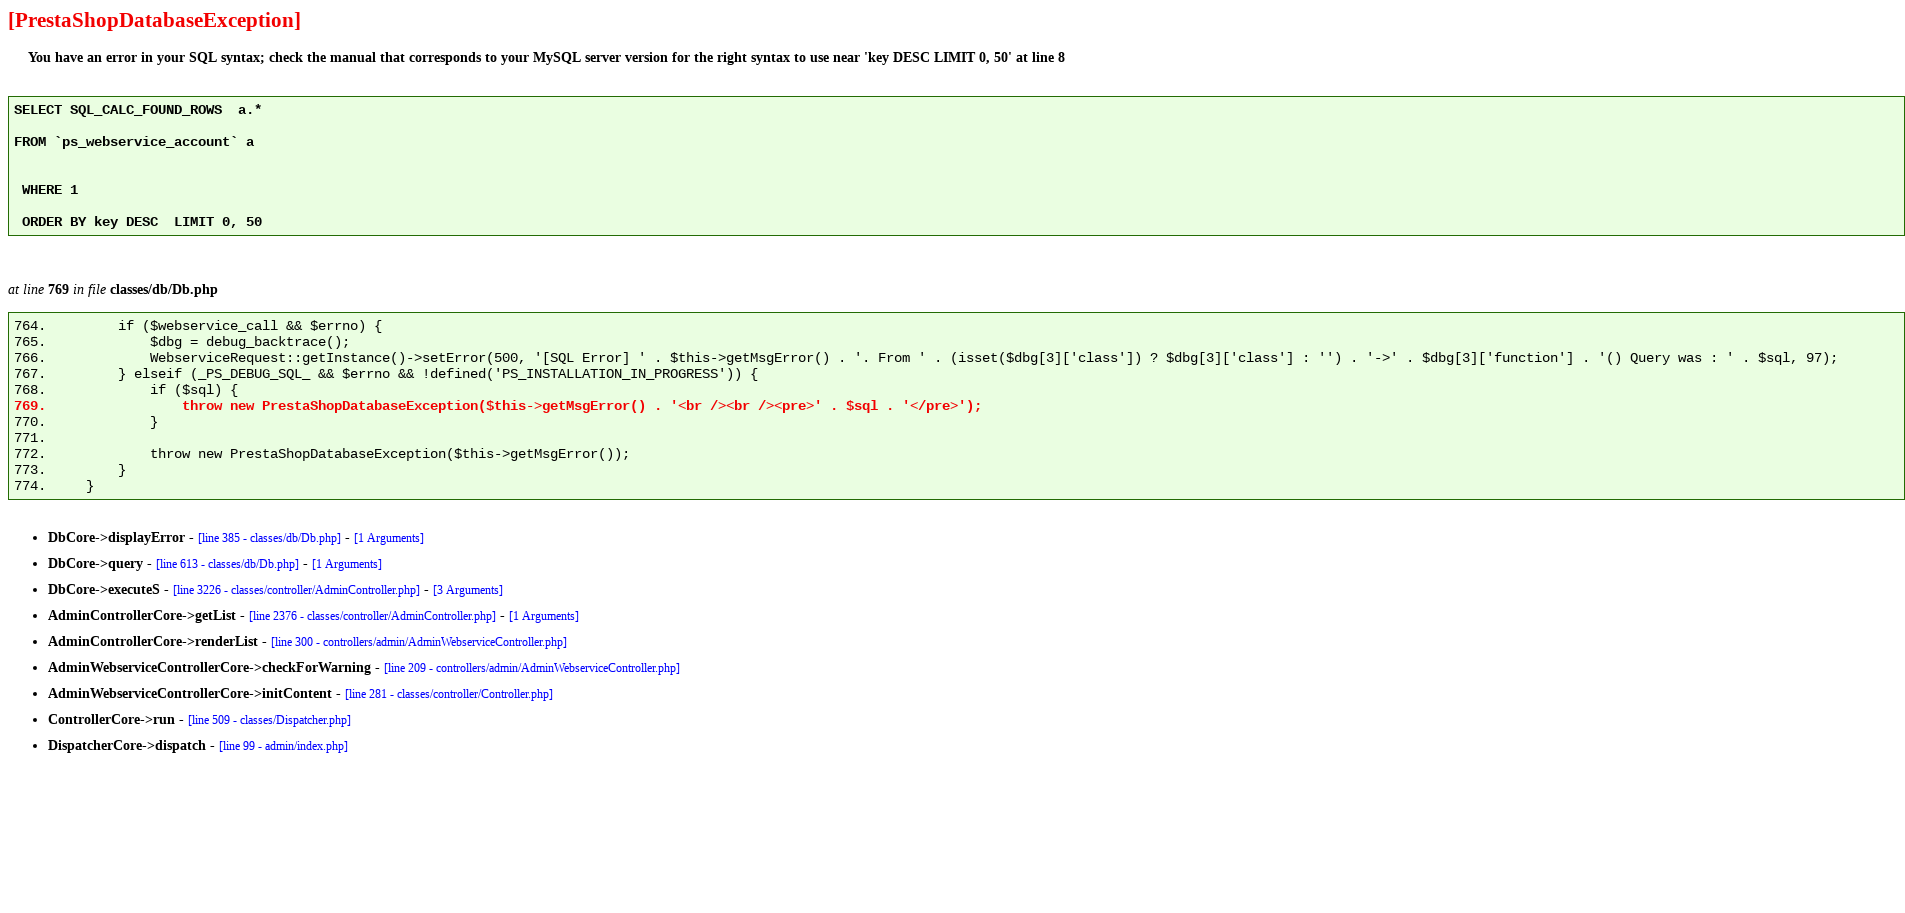Open the line 300 AdminWebserviceController.php link
Viewport: 1905px width, 913px height.
click(x=417, y=641)
